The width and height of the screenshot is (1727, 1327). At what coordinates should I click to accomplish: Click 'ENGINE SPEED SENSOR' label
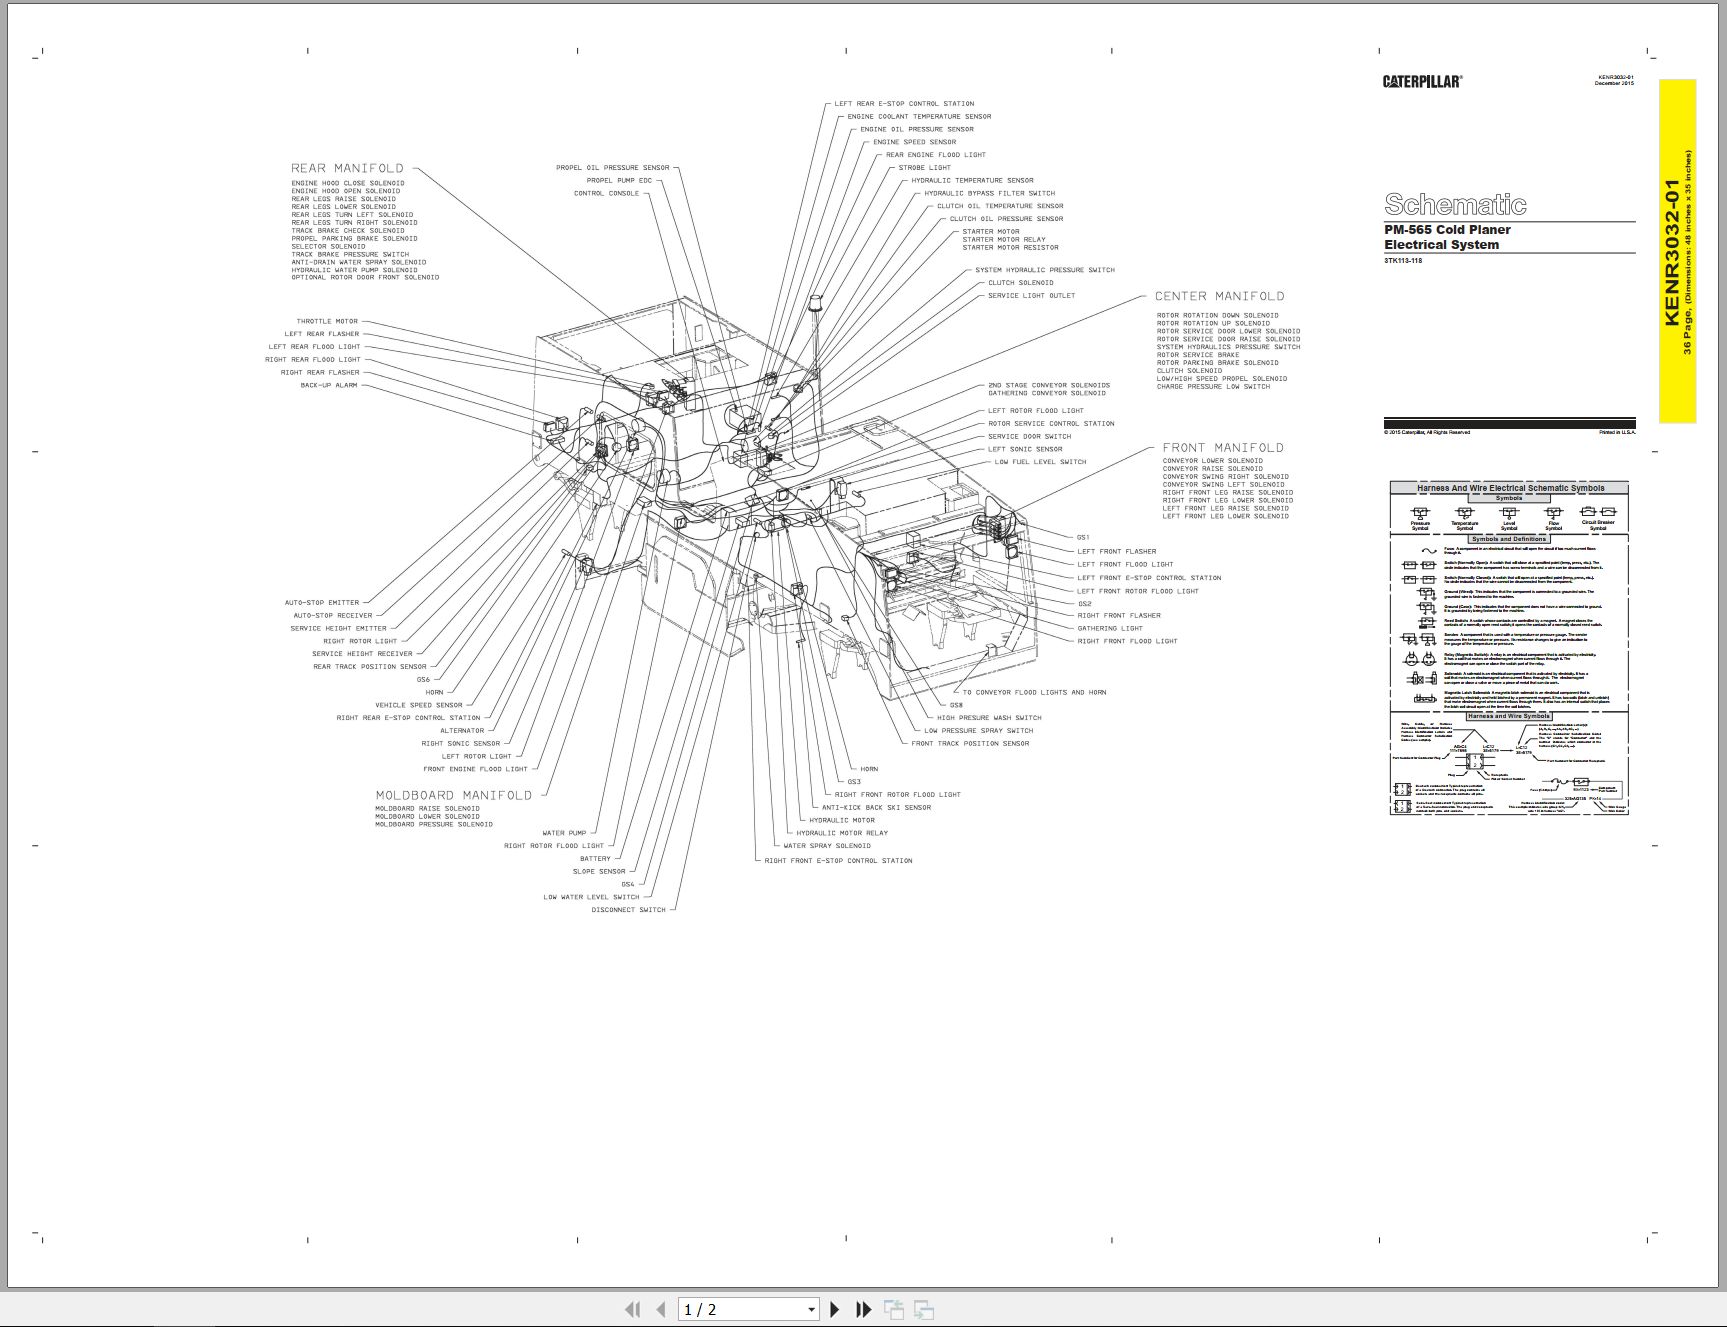[x=914, y=142]
